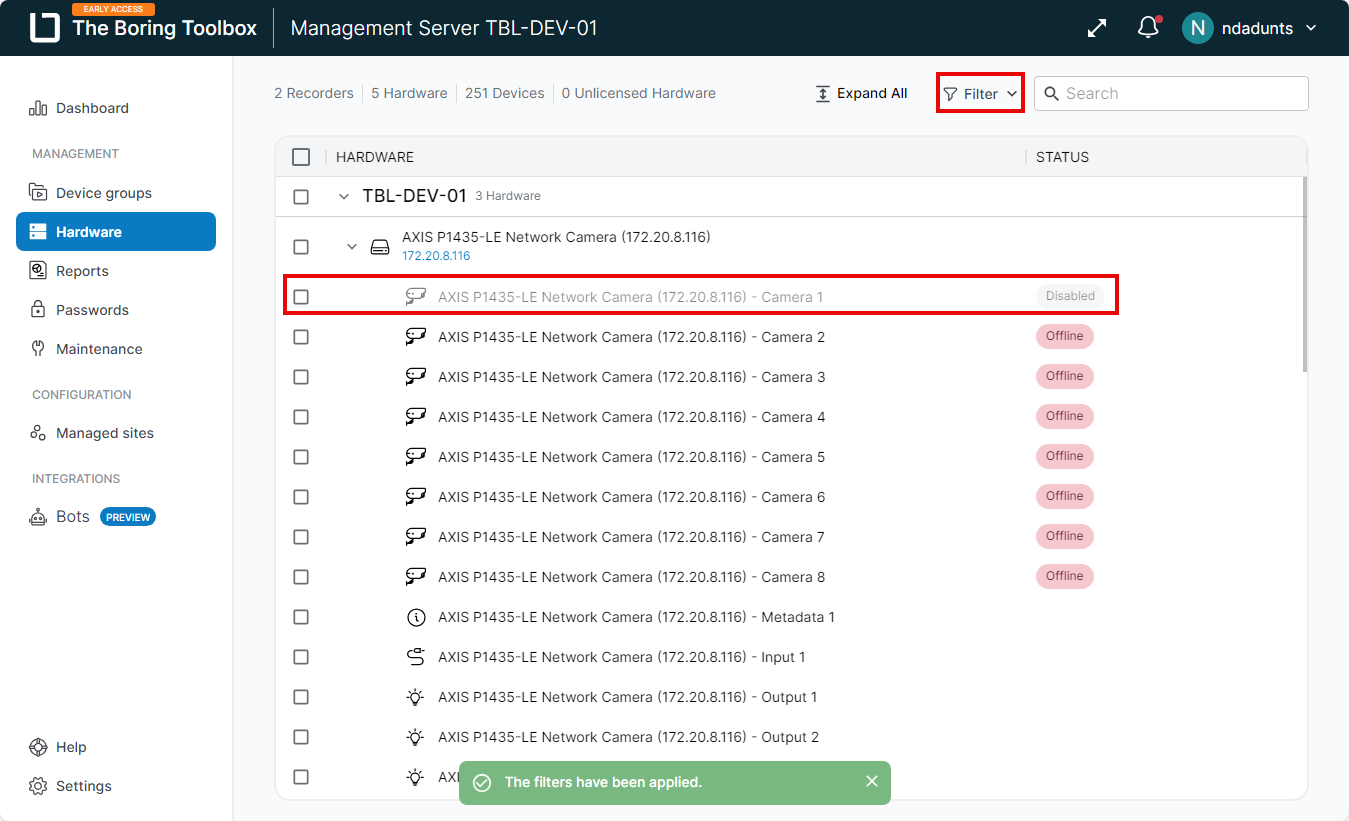Check the TBL-DEV-01 recorder checkbox
Image resolution: width=1349 pixels, height=821 pixels.
(301, 197)
